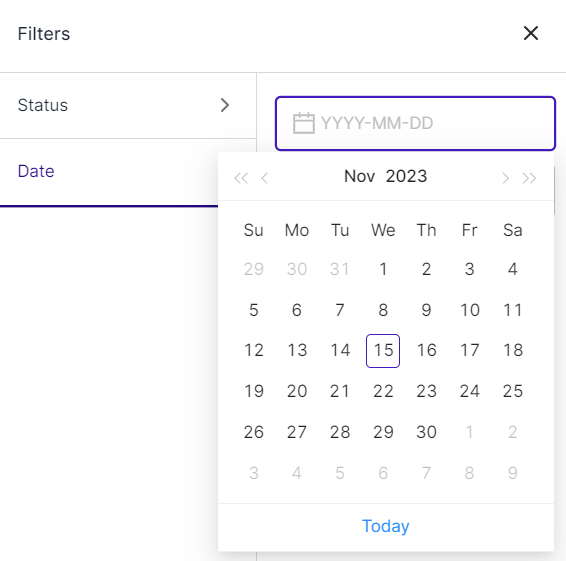Jump to next year with double-right arrows

(x=530, y=178)
